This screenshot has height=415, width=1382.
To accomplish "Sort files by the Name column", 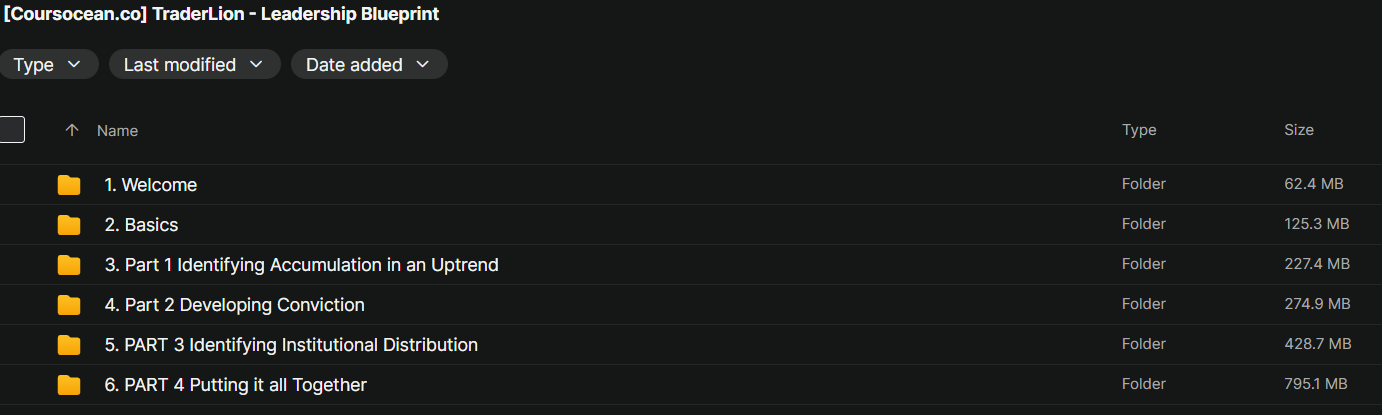I will click(117, 131).
